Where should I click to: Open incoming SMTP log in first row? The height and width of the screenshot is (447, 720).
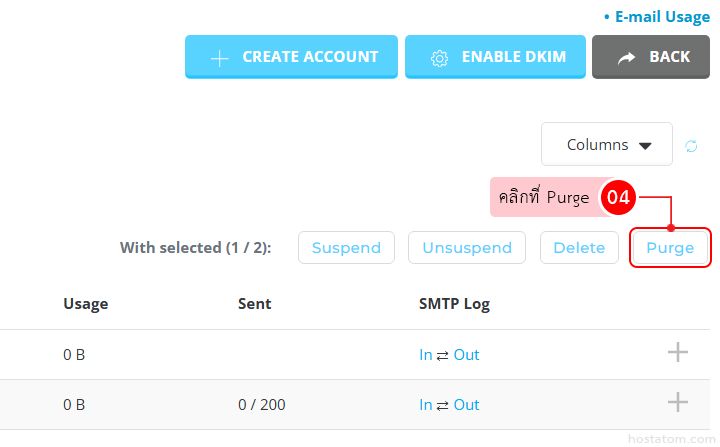tap(426, 355)
